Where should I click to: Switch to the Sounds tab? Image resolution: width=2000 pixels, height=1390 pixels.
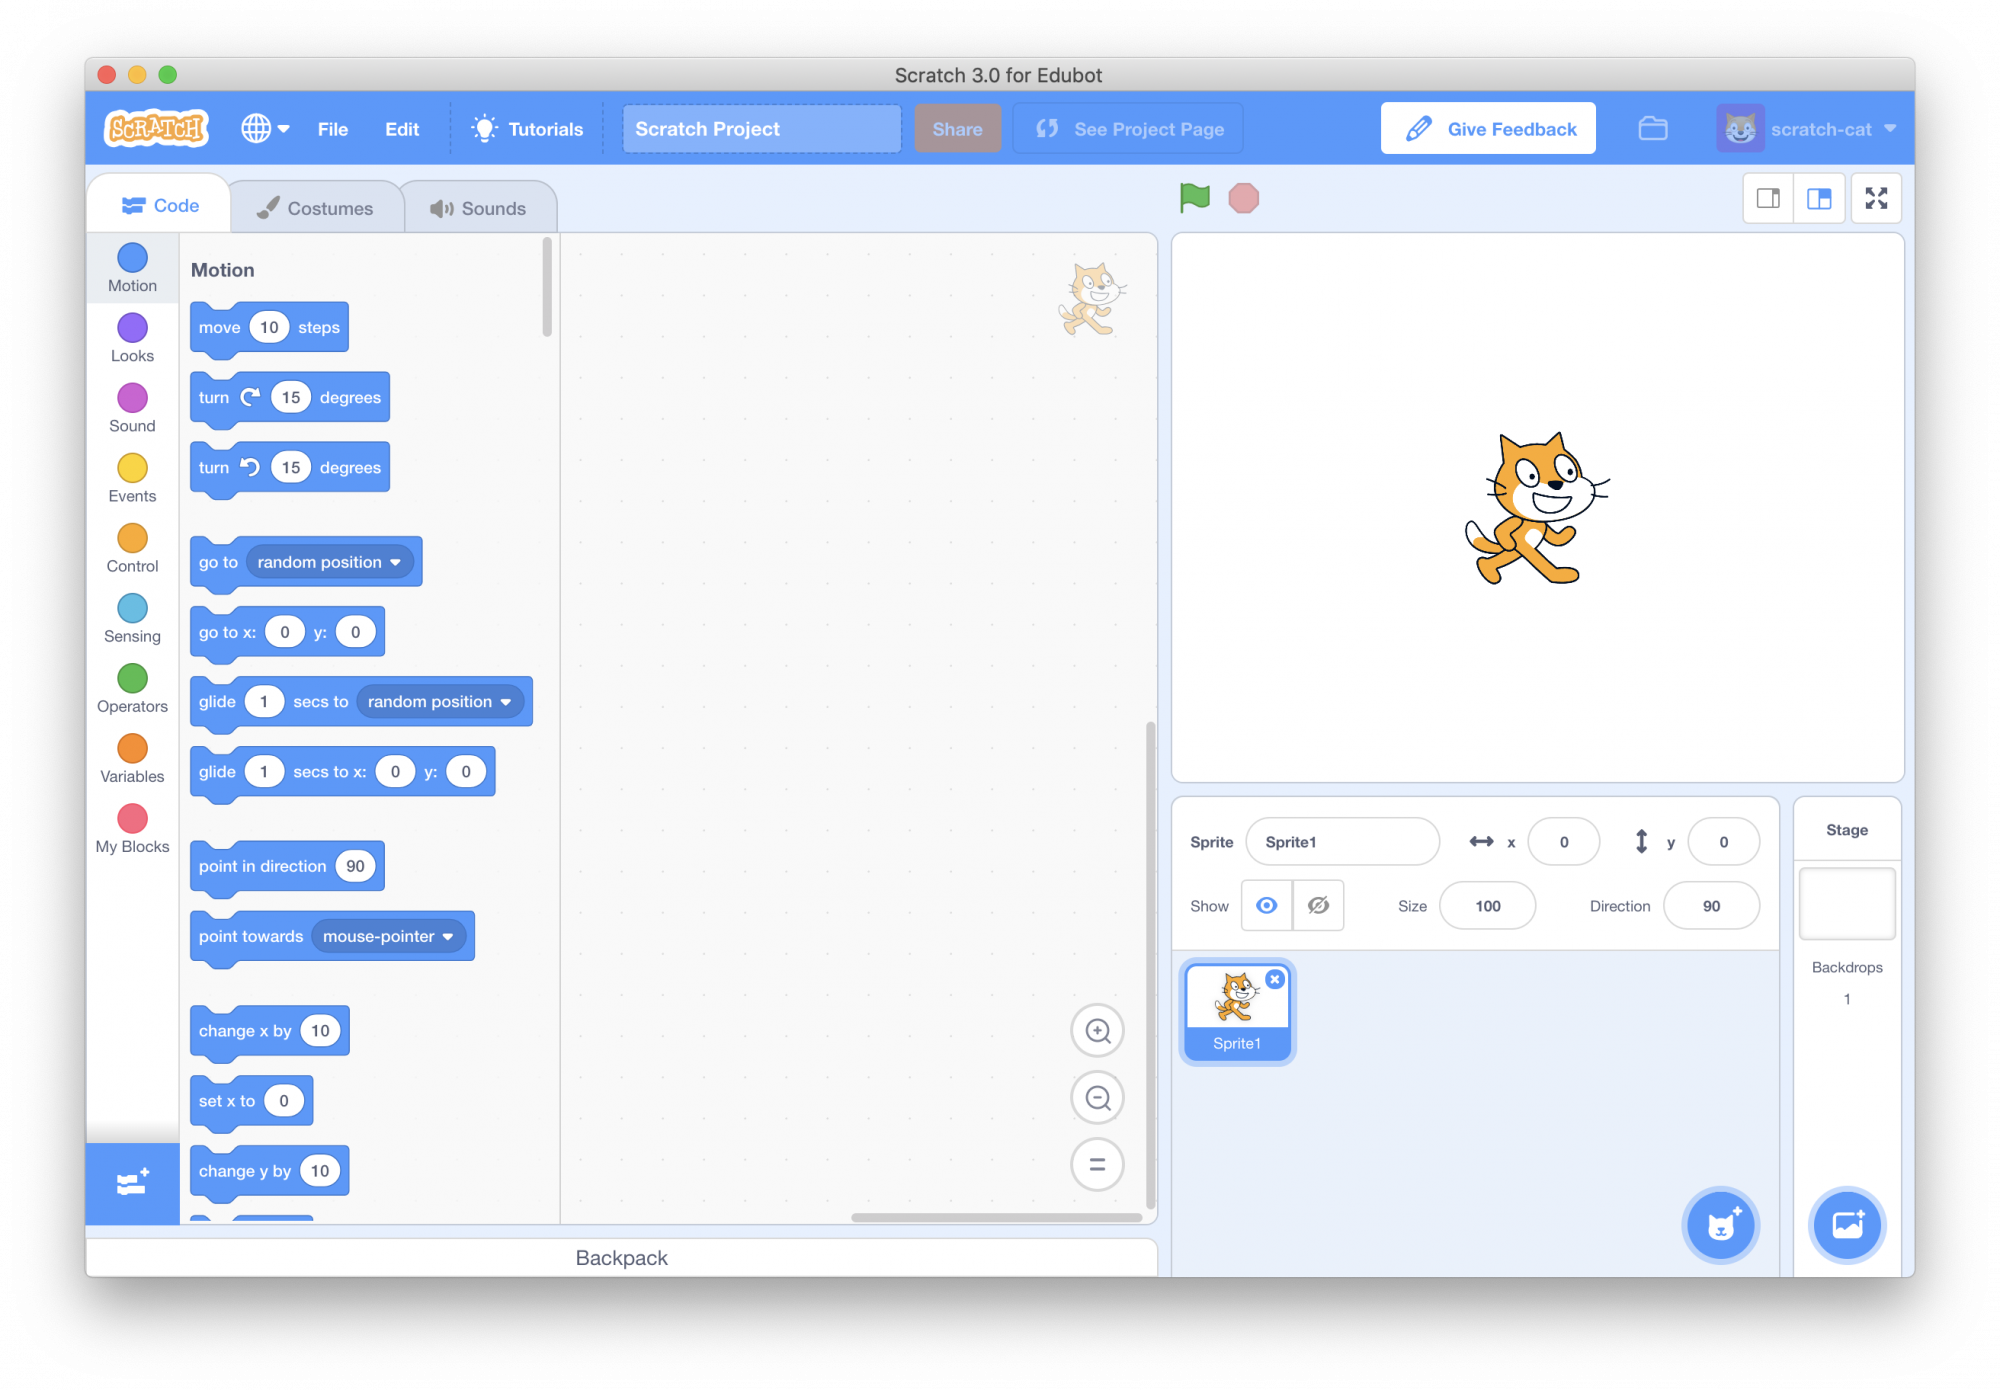coord(482,207)
